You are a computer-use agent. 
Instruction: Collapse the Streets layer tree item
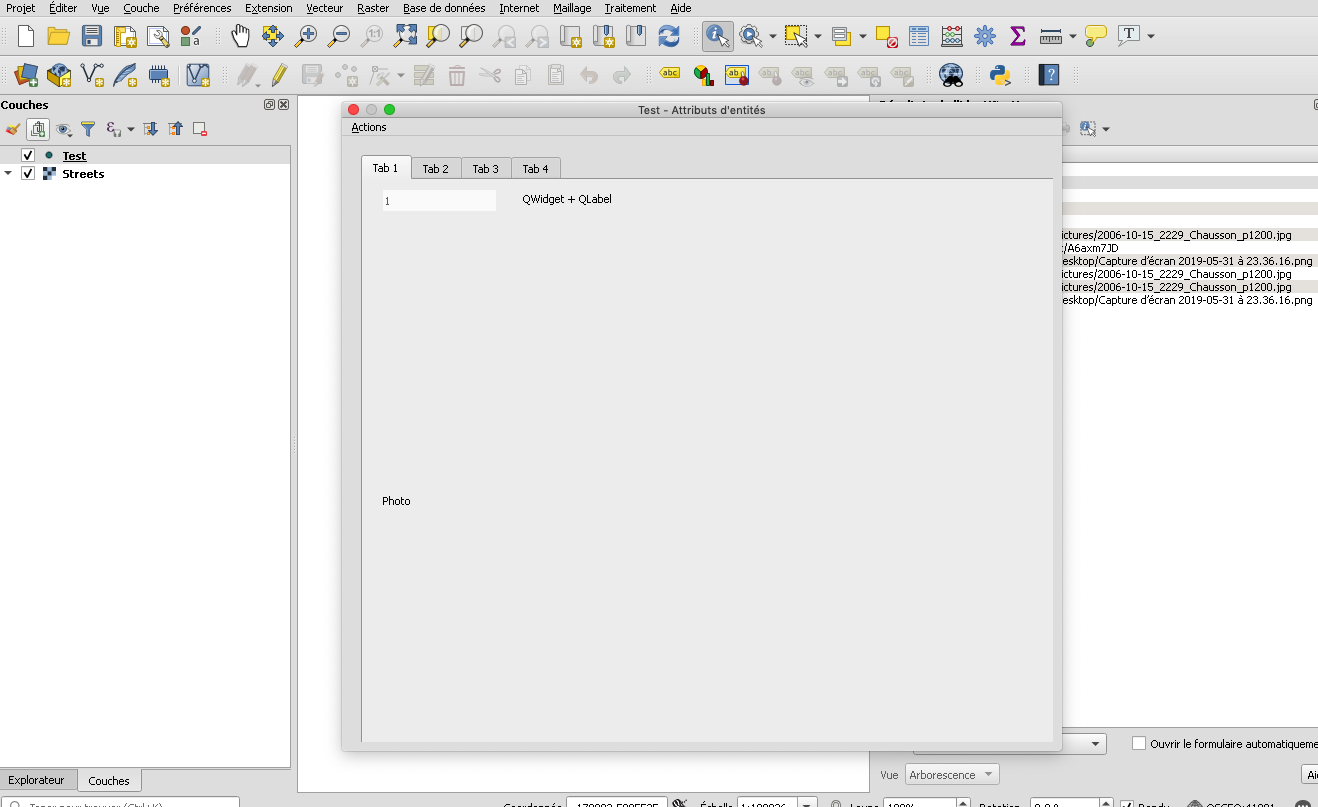pyautogui.click(x=10, y=173)
